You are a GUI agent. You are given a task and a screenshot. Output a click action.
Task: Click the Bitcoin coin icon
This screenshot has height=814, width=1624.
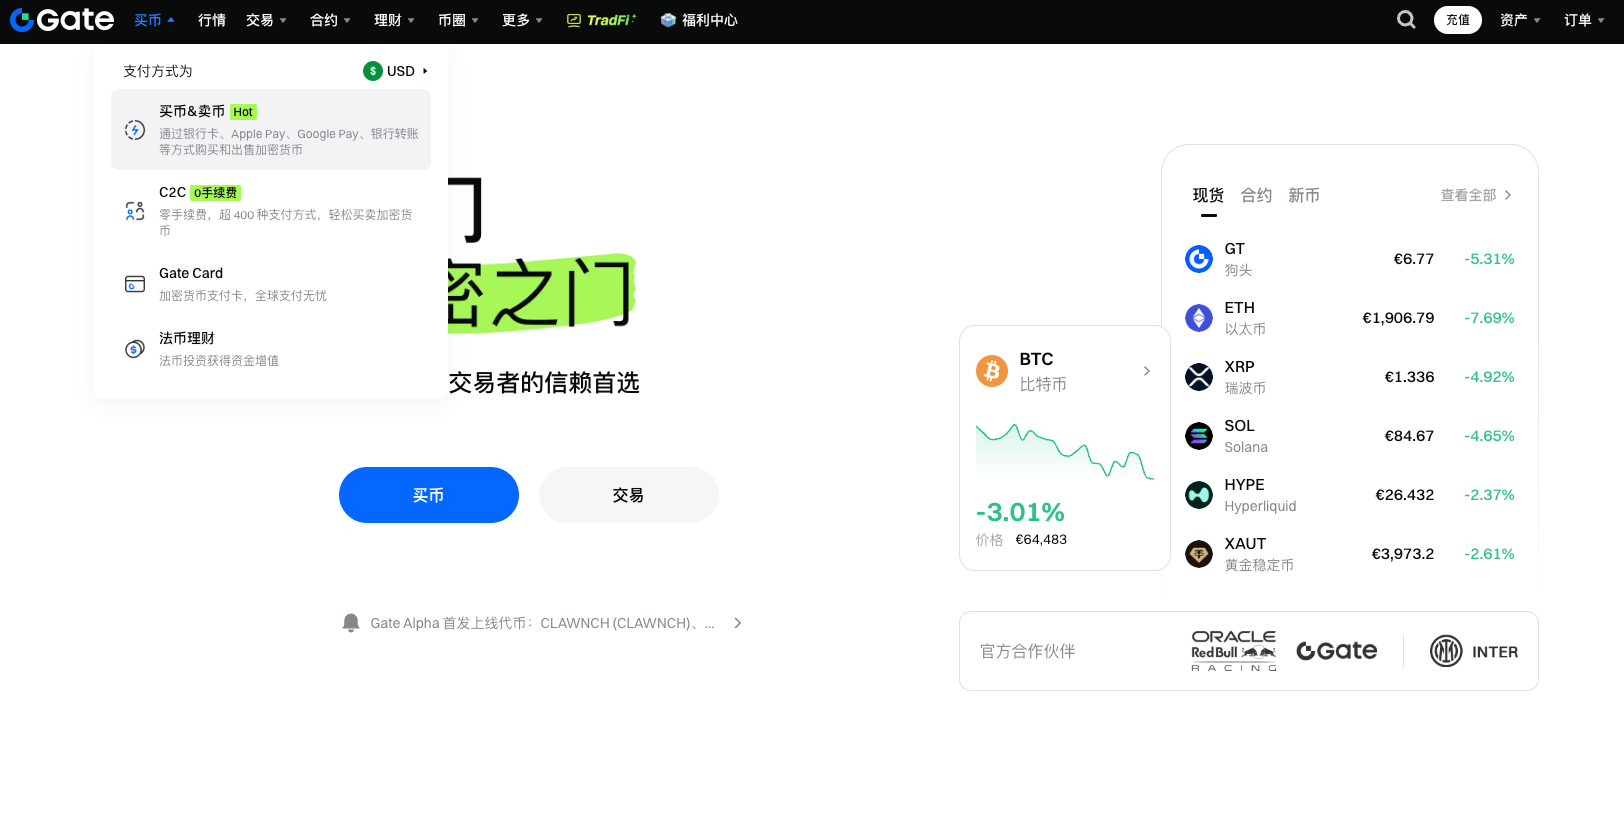pyautogui.click(x=991, y=371)
